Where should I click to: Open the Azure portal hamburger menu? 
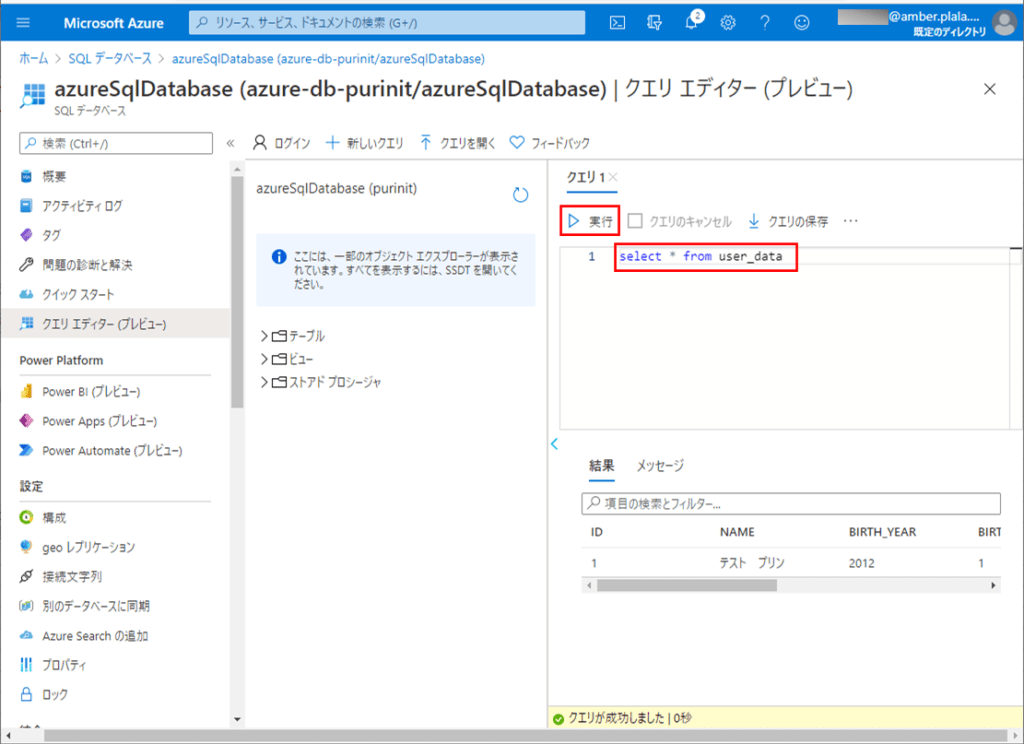[x=23, y=23]
